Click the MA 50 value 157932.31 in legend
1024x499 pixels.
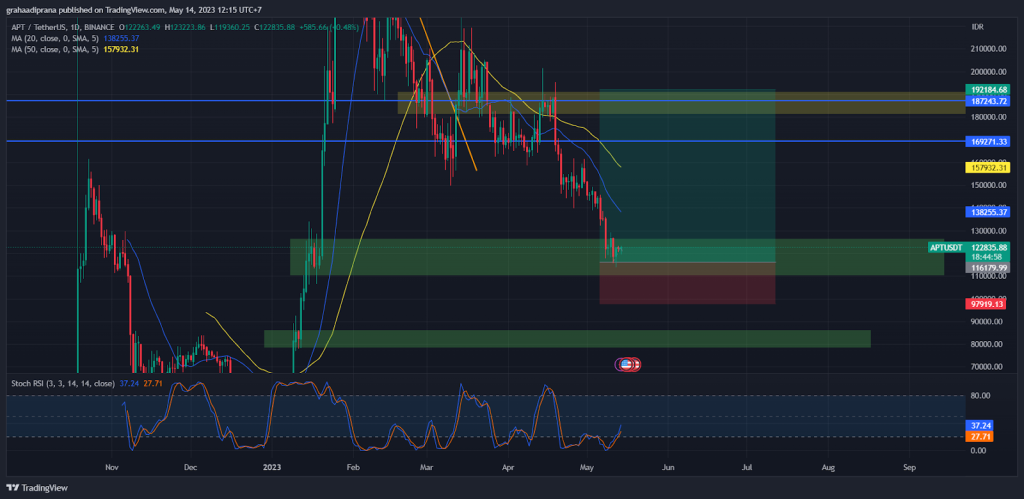point(121,49)
